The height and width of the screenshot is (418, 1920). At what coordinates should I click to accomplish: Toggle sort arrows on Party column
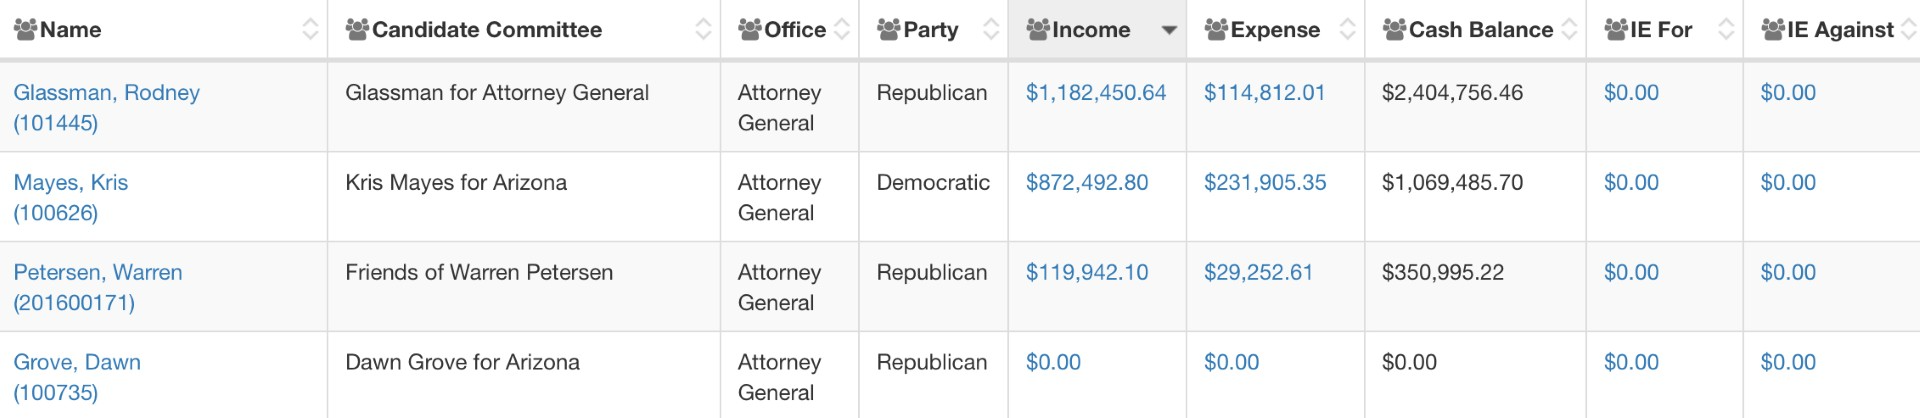click(991, 30)
